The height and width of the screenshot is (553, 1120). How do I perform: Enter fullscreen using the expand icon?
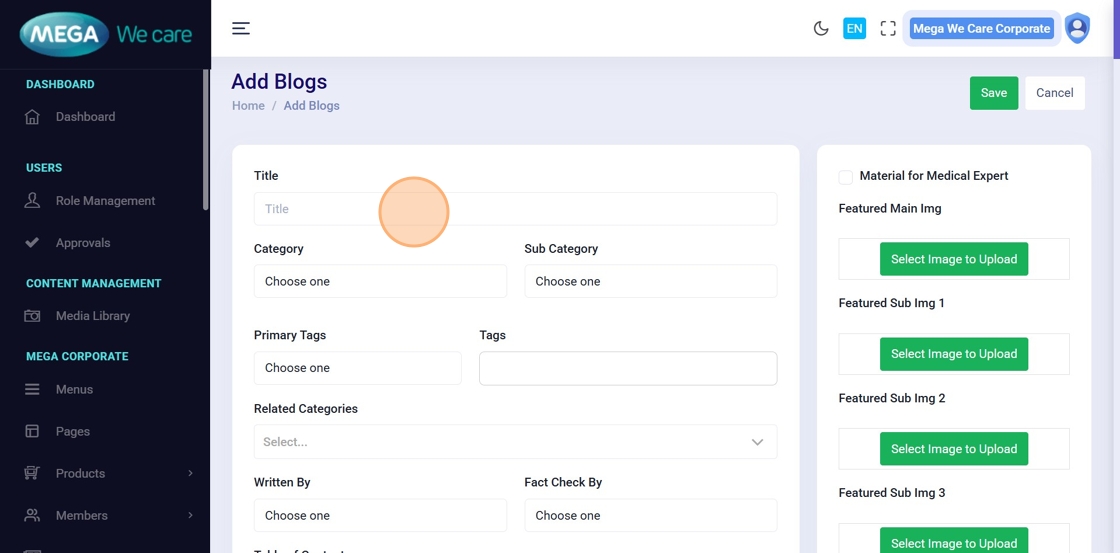[888, 28]
